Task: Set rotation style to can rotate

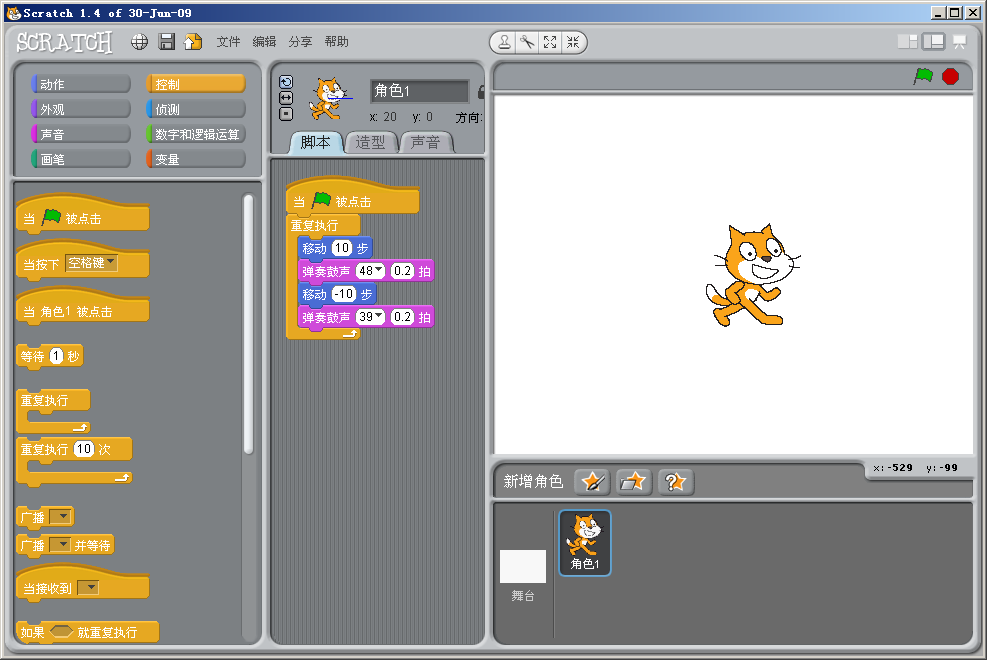Action: 286,82
